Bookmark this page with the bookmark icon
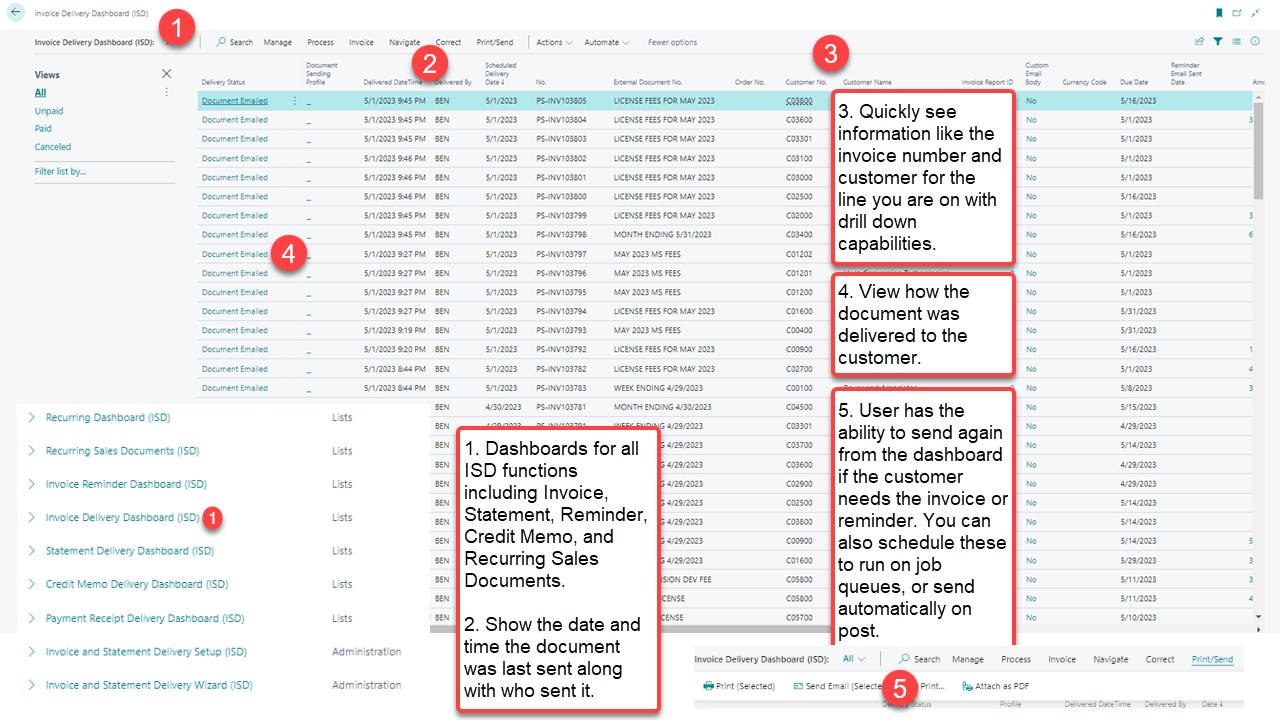Viewport: 1280px width, 720px height. 1219,13
